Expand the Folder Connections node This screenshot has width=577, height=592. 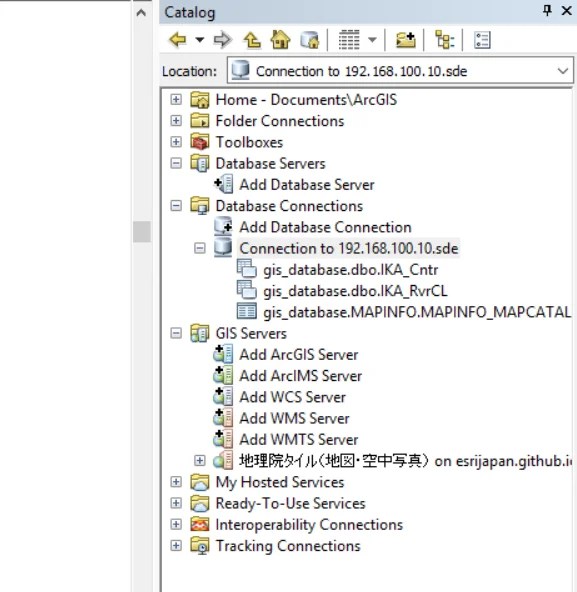(x=176, y=121)
